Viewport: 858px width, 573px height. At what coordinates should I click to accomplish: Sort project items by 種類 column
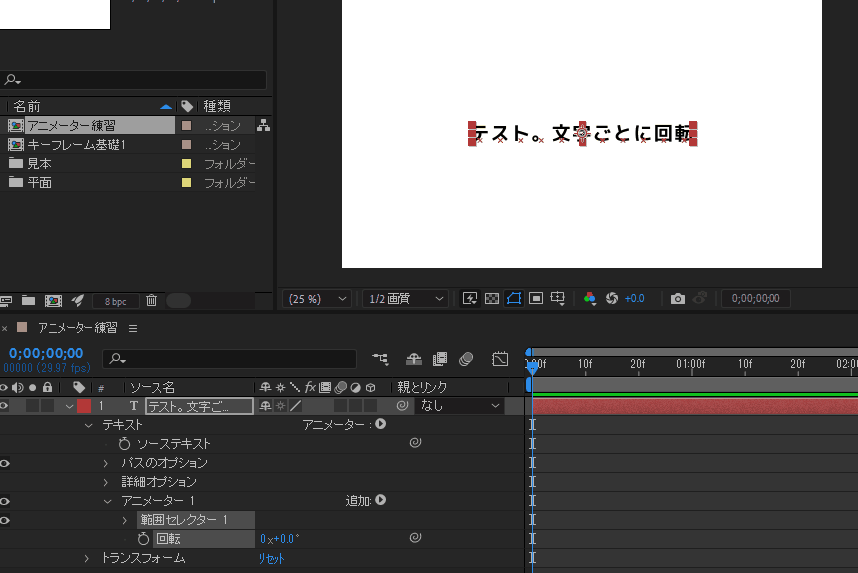pyautogui.click(x=217, y=106)
